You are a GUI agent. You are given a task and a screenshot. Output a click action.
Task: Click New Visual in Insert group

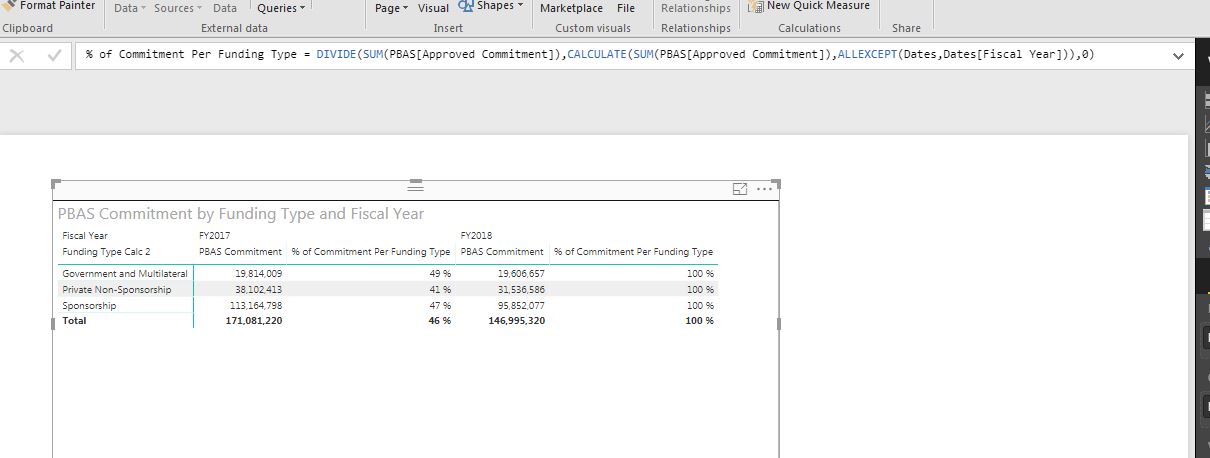point(433,8)
